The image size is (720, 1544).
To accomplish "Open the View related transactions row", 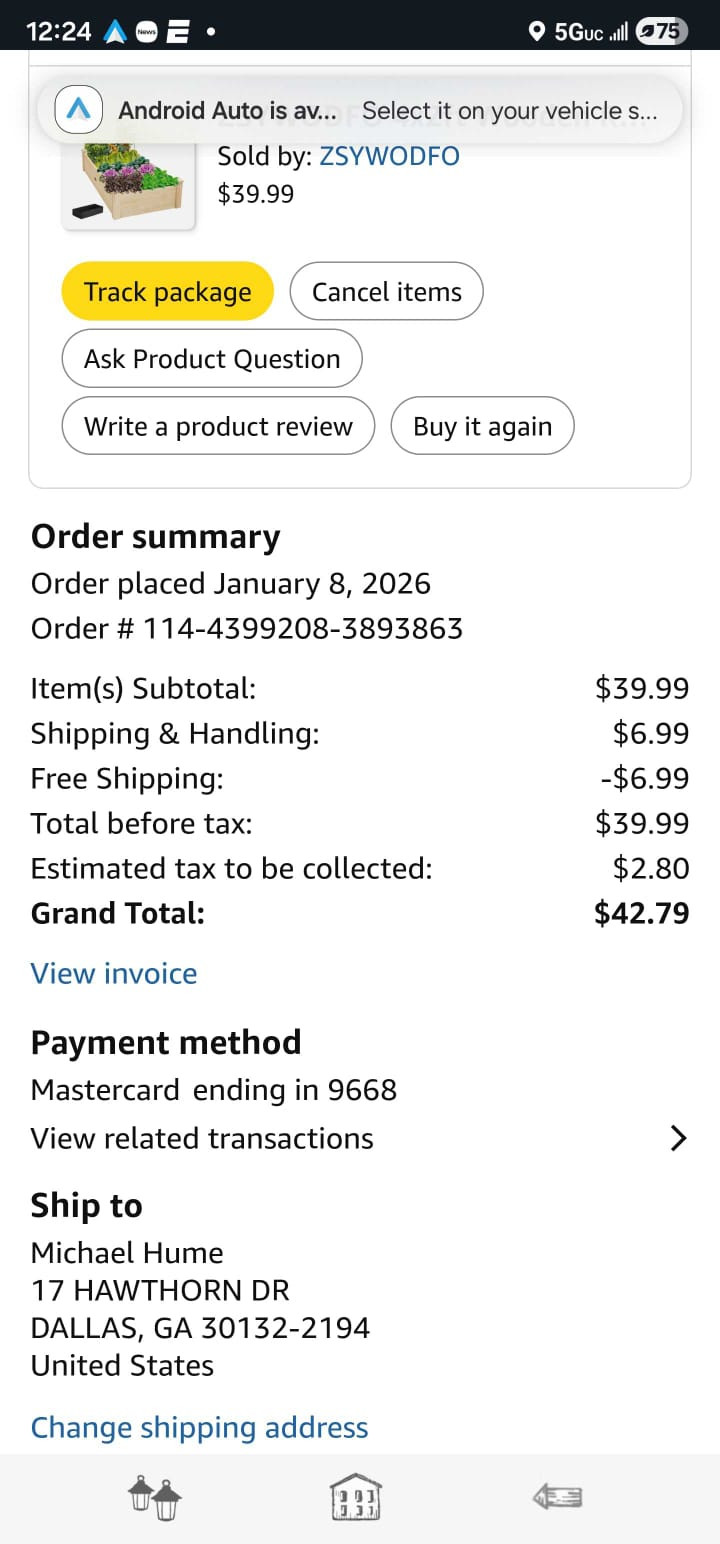I will click(202, 1138).
